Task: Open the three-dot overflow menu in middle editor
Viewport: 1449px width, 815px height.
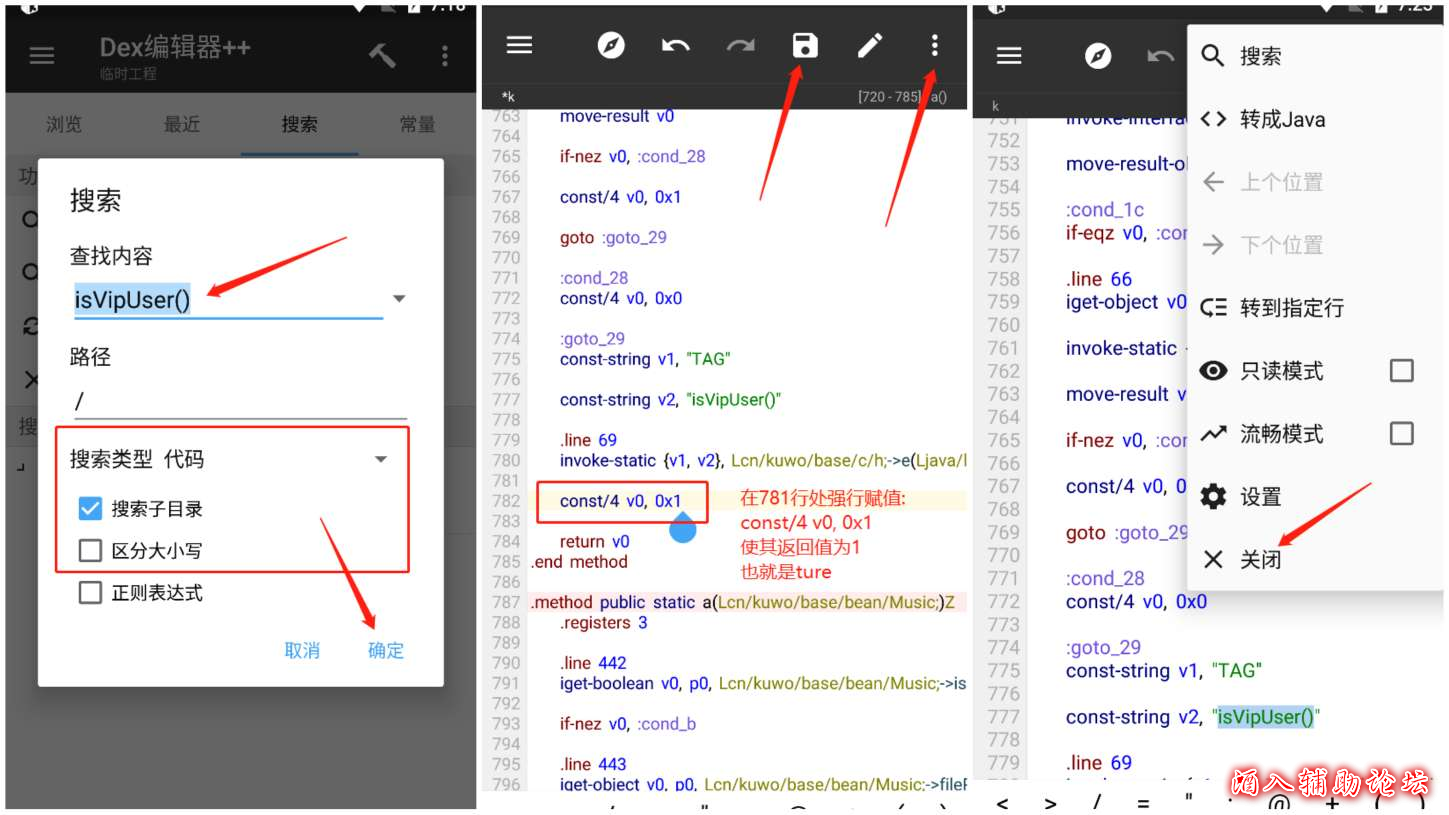Action: [x=934, y=45]
